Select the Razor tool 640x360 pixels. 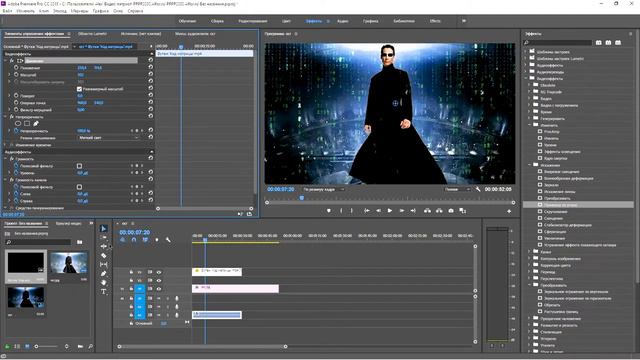click(x=104, y=256)
